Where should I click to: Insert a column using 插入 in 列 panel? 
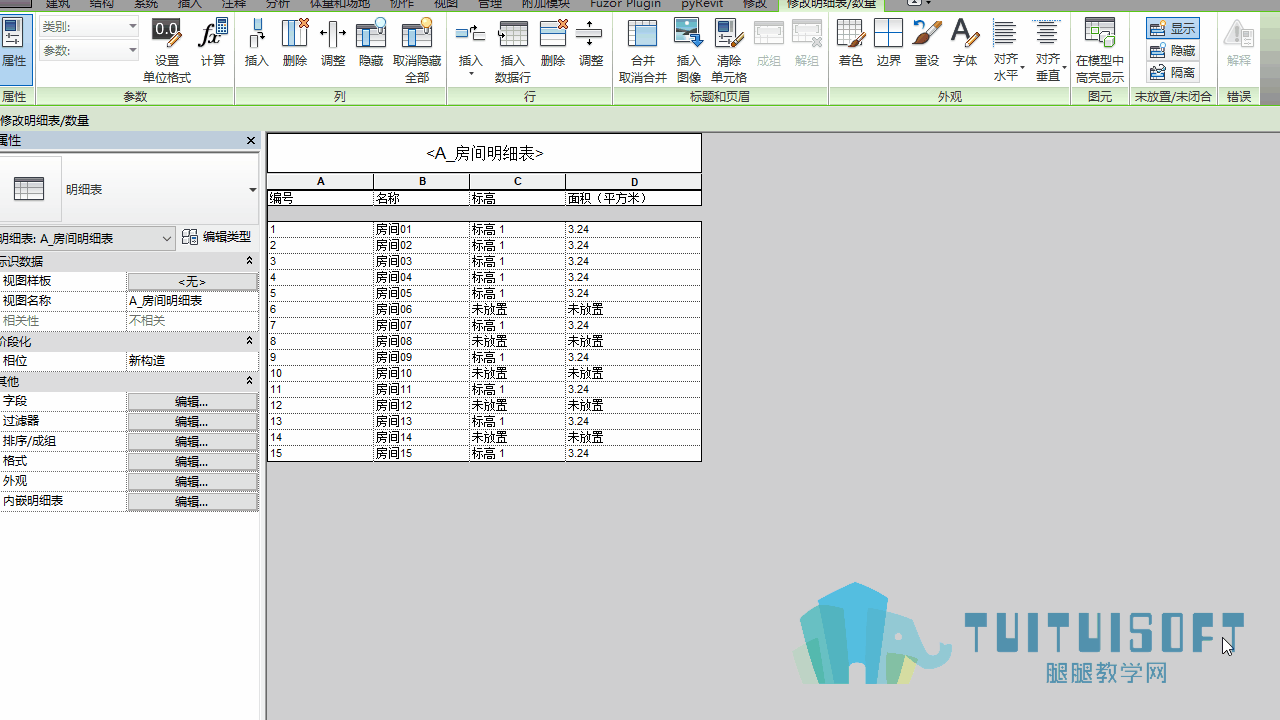(257, 43)
